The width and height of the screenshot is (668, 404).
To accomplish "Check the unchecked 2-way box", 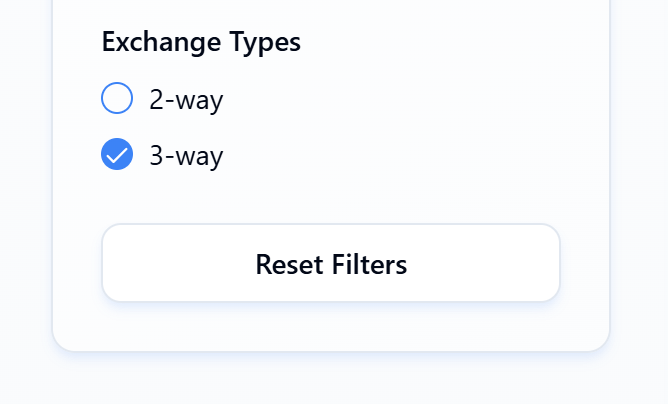I will 117,99.
